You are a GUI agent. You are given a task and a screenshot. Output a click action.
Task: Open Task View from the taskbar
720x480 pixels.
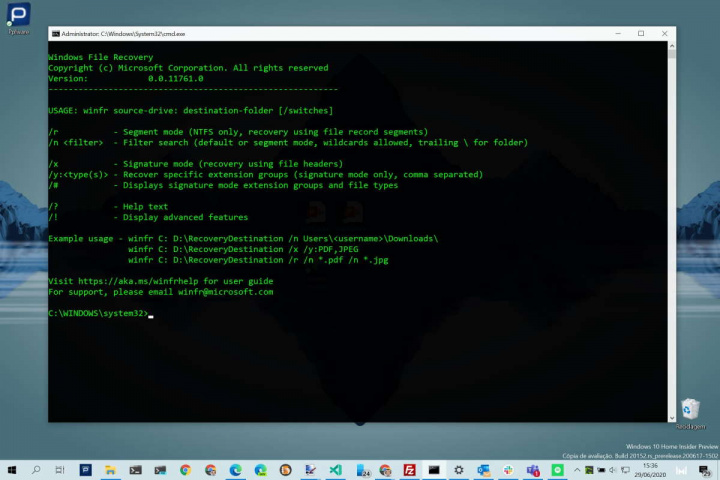[x=61, y=470]
